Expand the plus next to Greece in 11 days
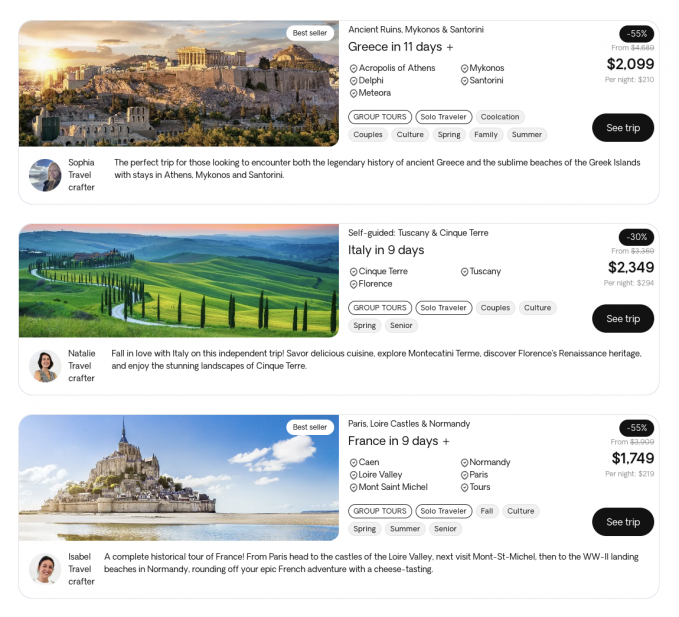This screenshot has height=617, width=679. [x=449, y=47]
